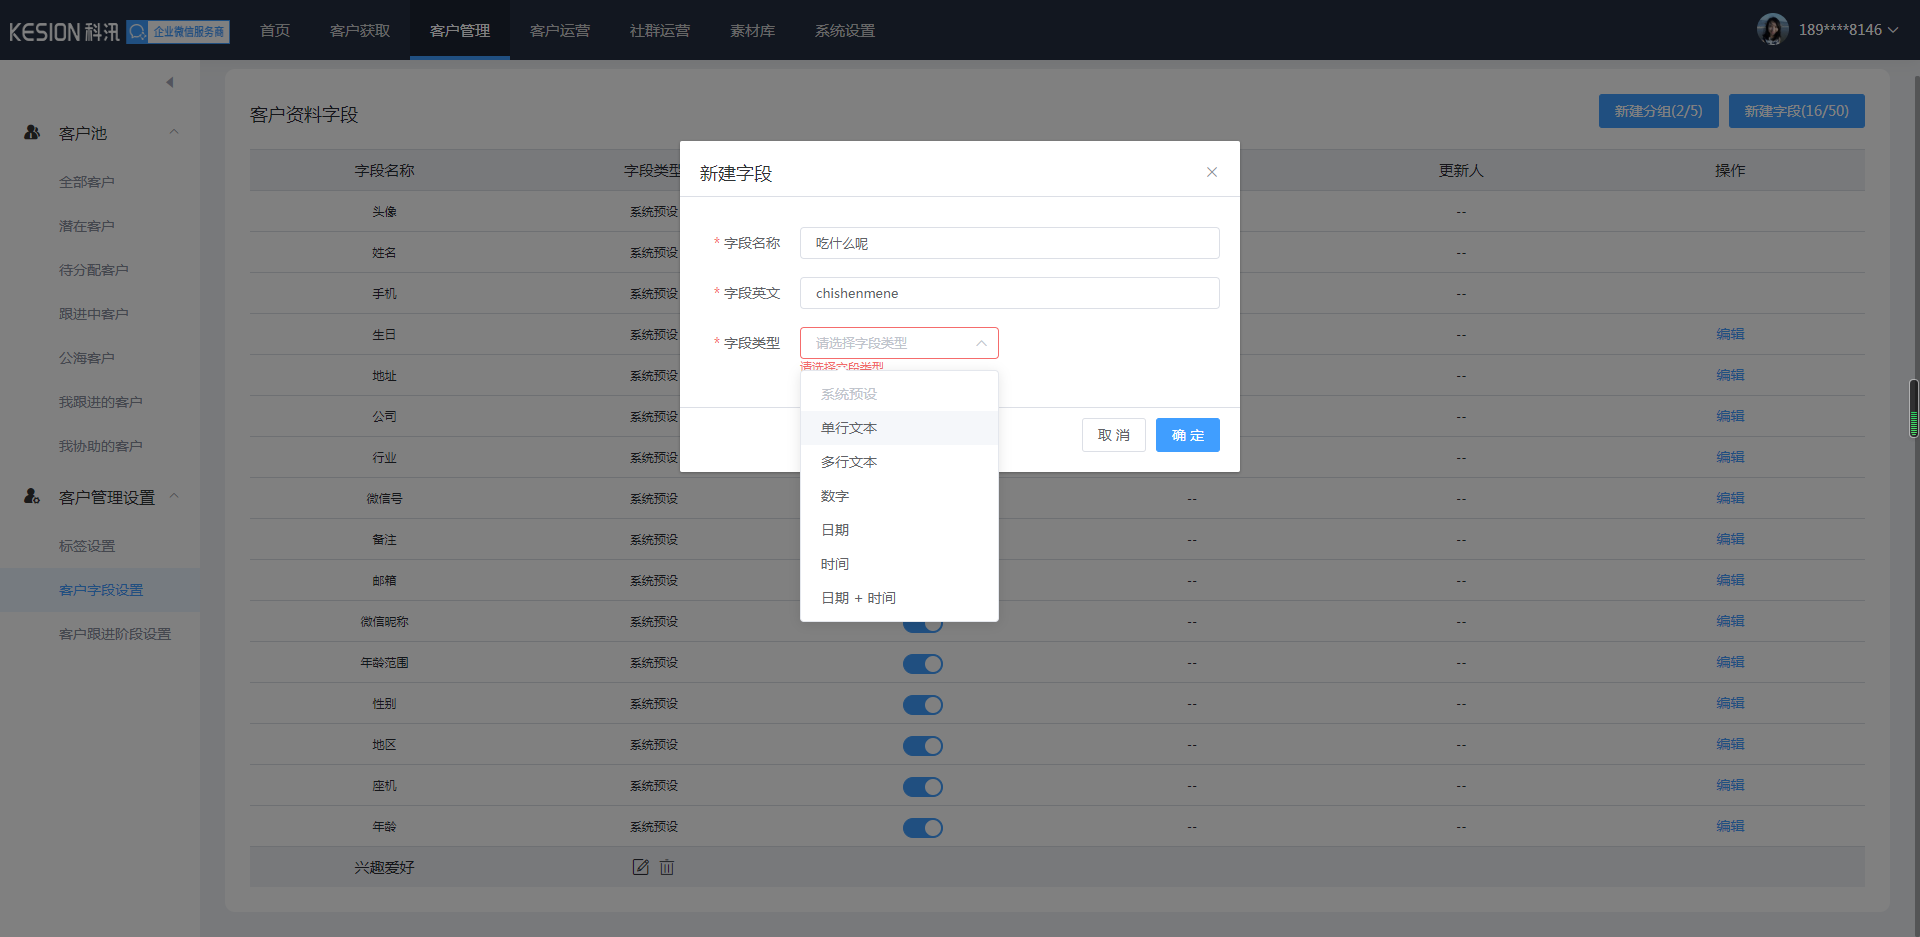
Task: Collapse the 客户池 sidebar section chevron
Action: [174, 133]
